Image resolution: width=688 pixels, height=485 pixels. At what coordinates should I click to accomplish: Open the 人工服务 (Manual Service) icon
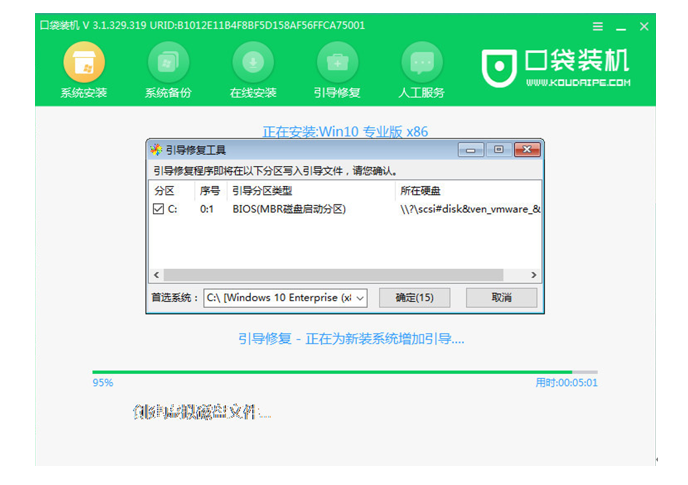click(422, 72)
